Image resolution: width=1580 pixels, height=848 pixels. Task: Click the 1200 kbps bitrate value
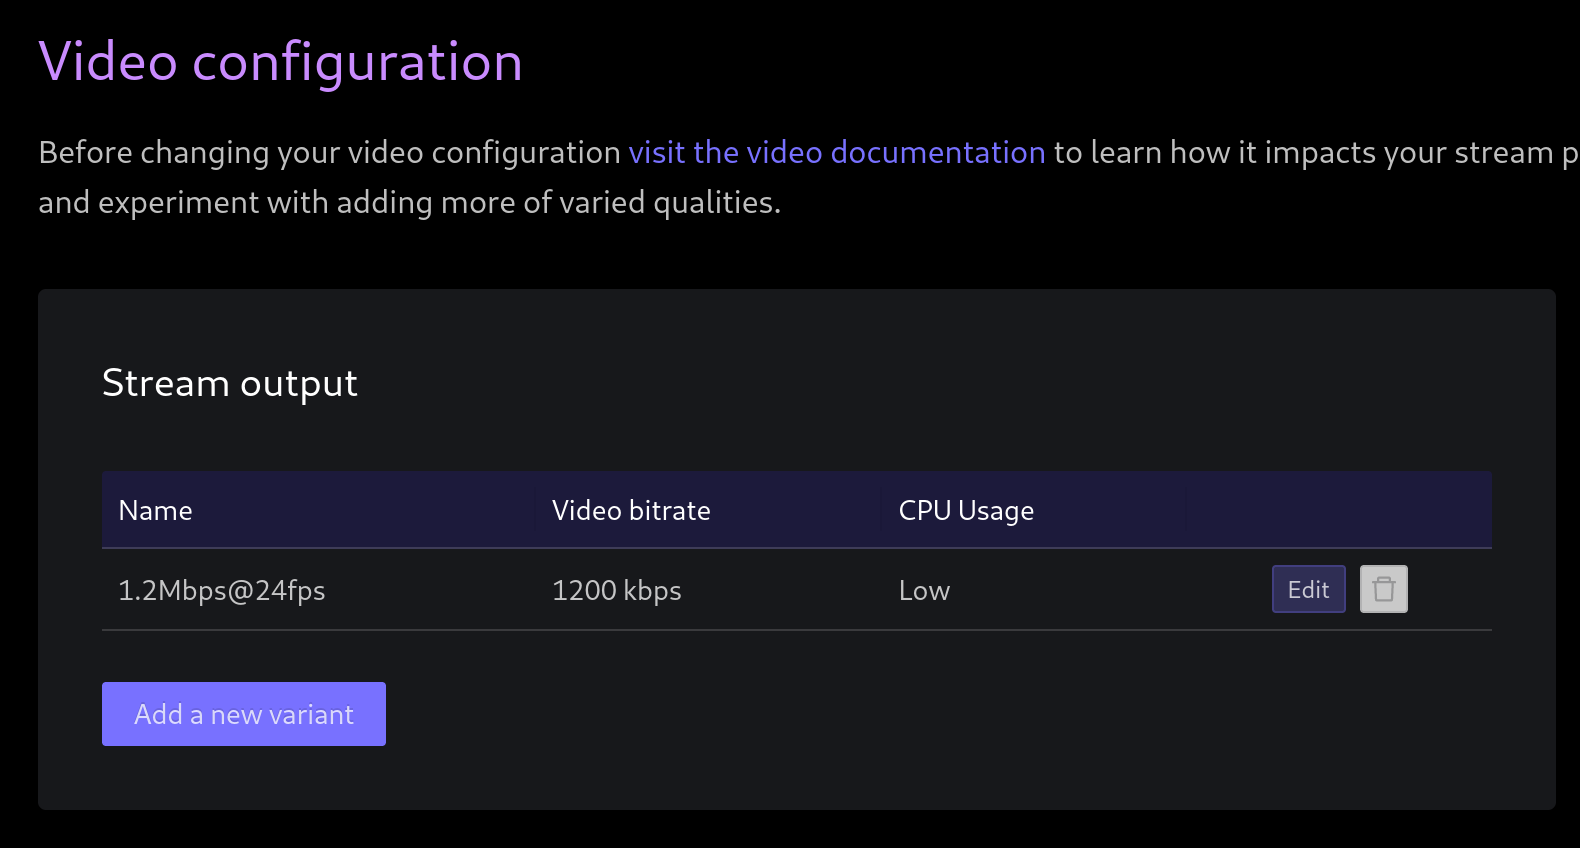(x=617, y=590)
